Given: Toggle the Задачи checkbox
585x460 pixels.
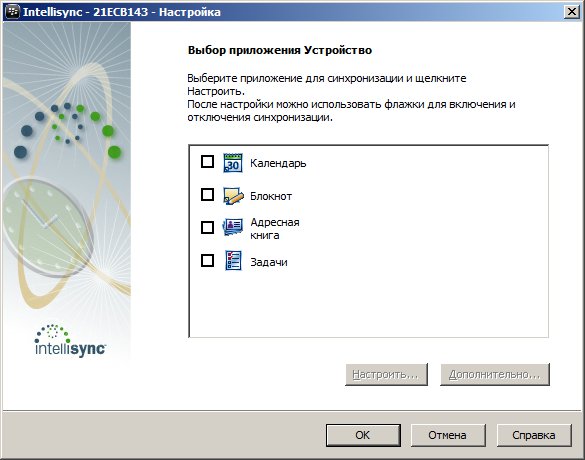Looking at the screenshot, I should [x=207, y=260].
